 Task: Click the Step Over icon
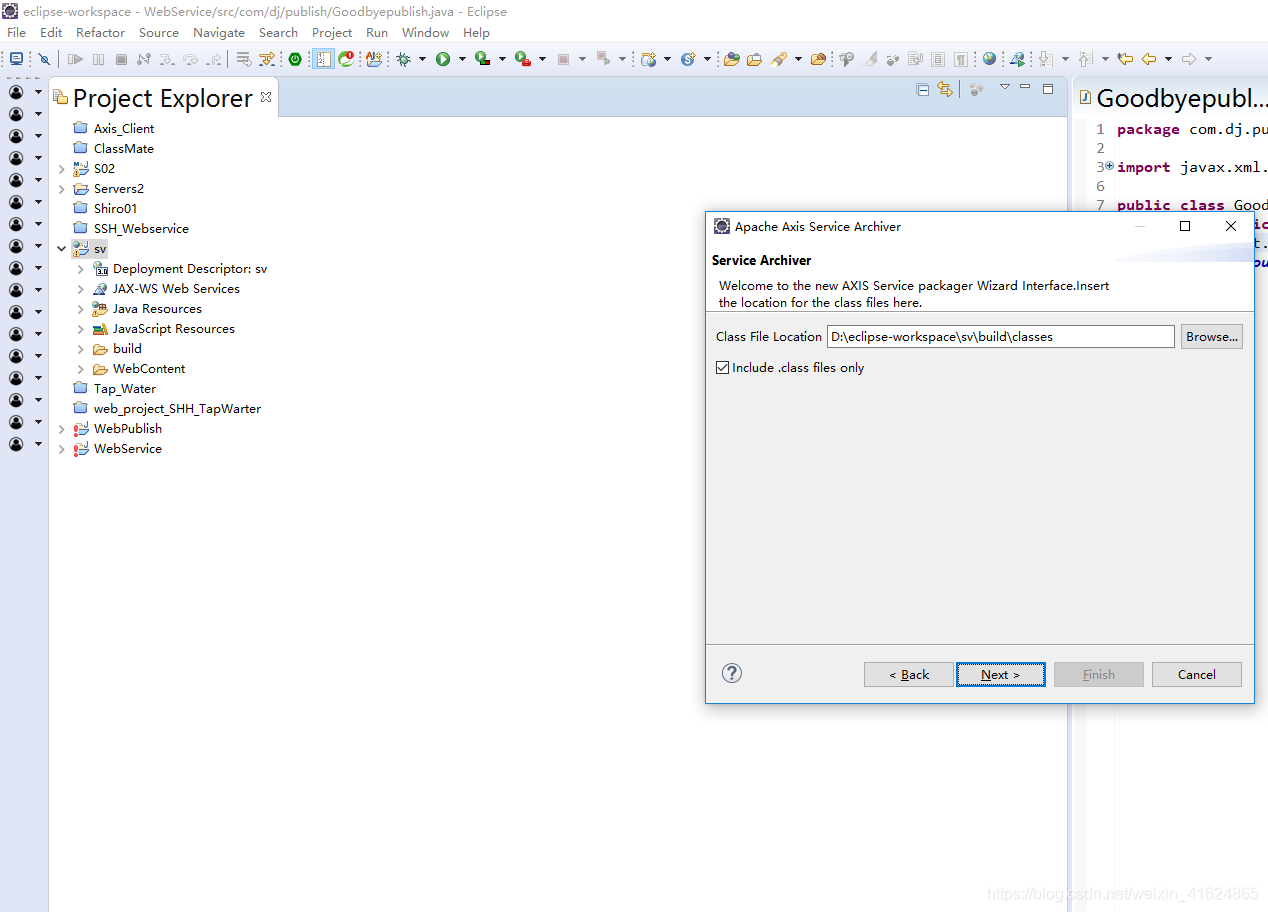click(x=190, y=59)
